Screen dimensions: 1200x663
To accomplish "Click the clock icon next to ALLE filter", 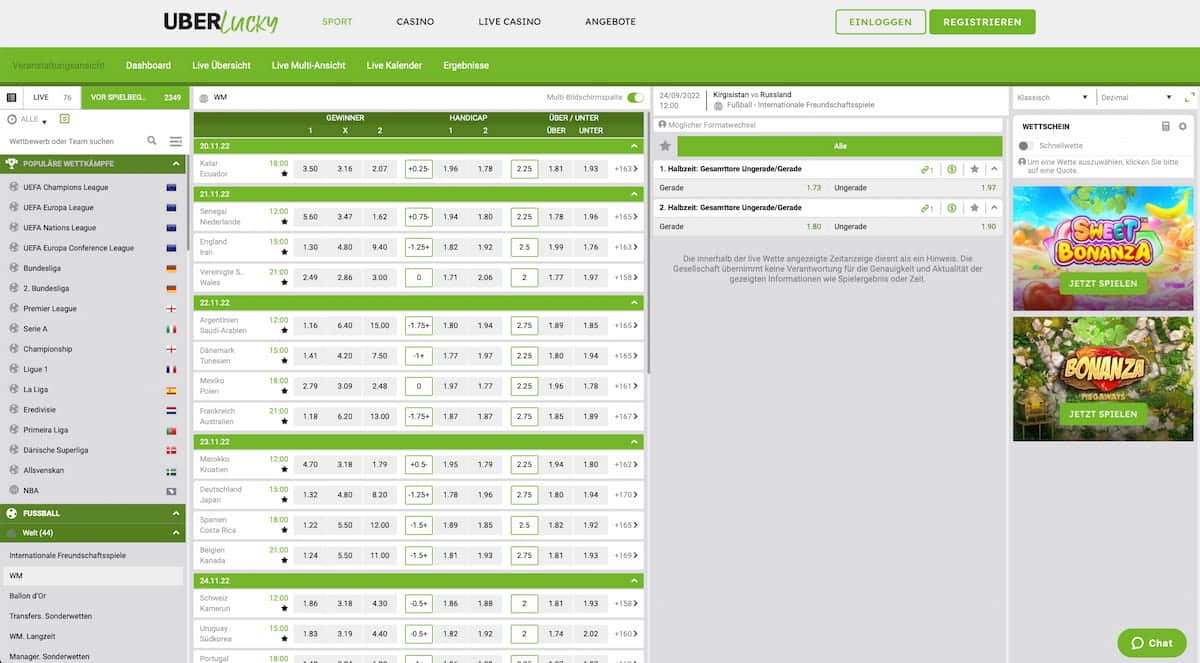I will coord(12,119).
